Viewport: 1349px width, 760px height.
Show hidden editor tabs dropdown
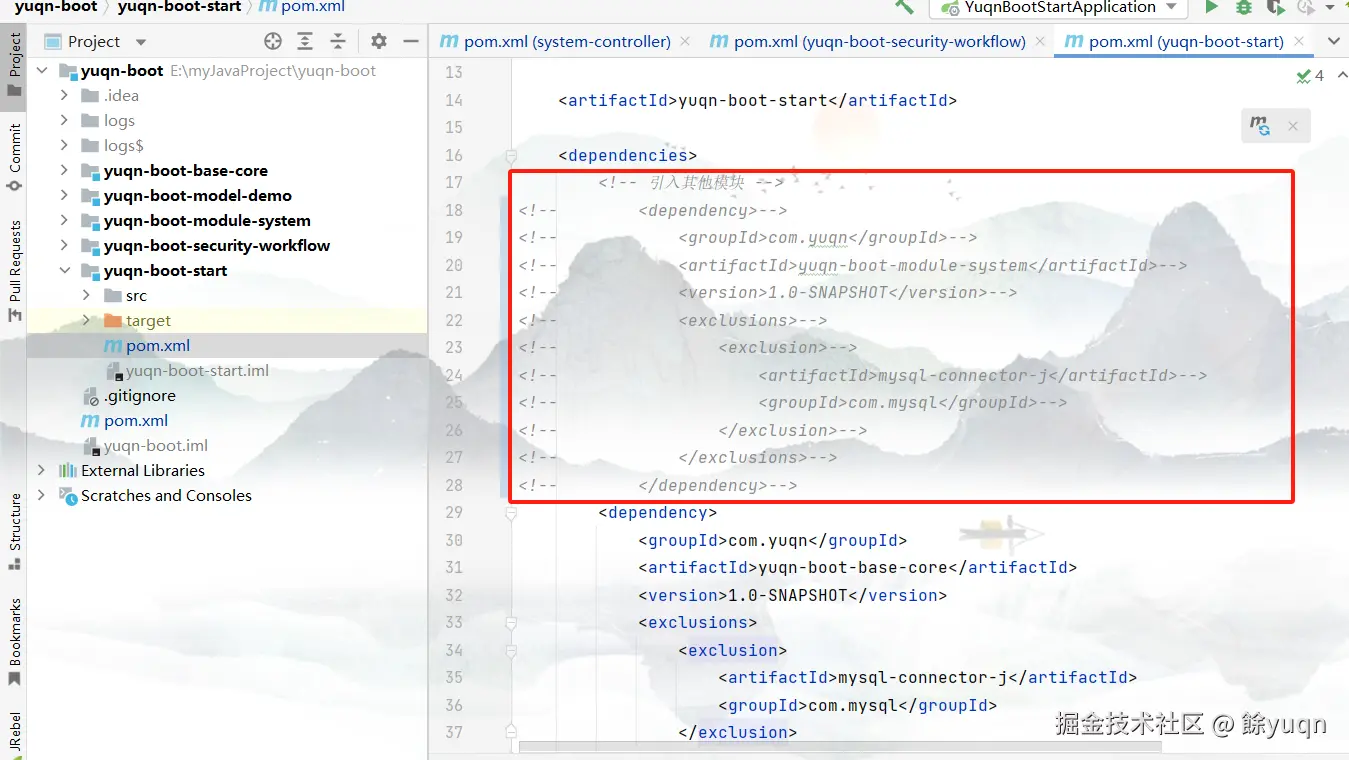1333,41
